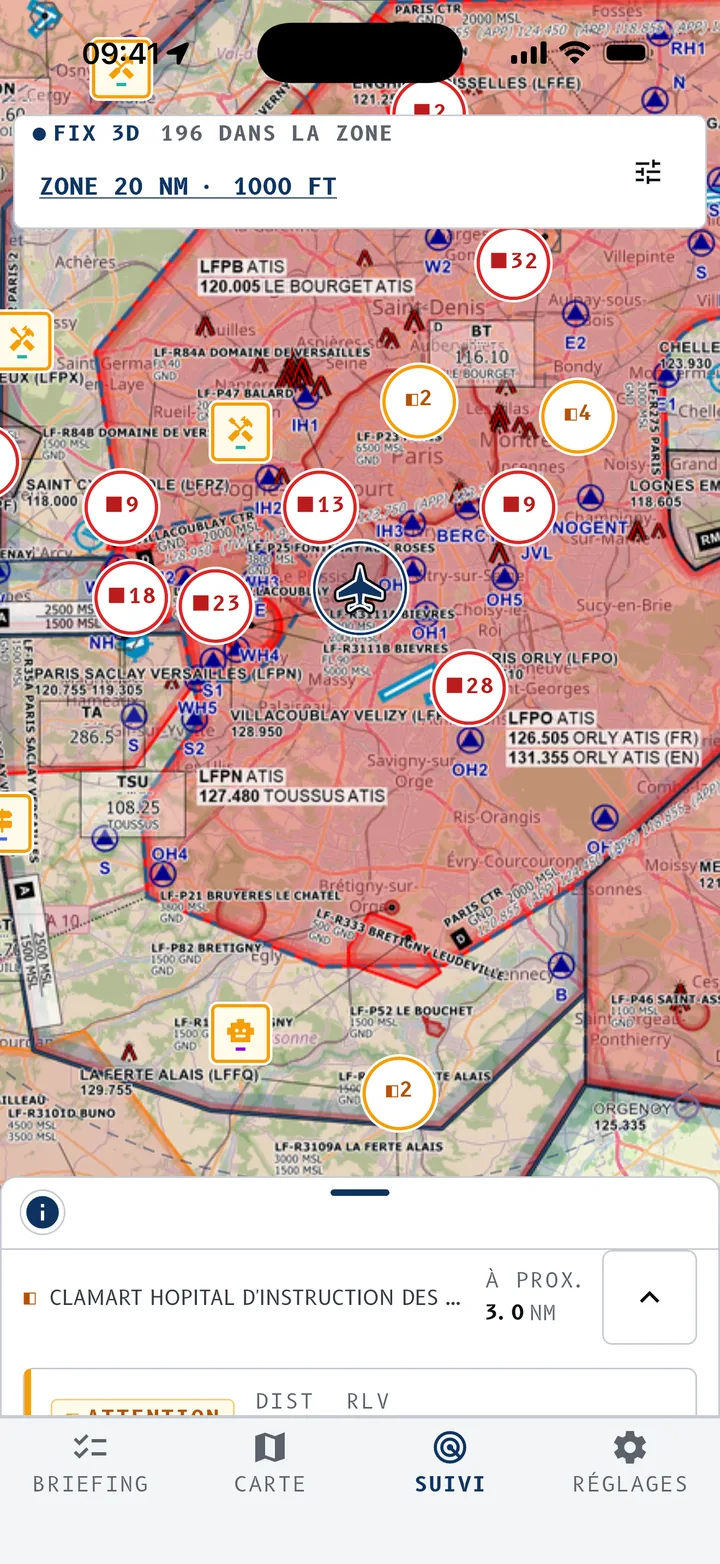Tap the 196 DANS LA ZONE count
Image resolution: width=720 pixels, height=1564 pixels.
point(276,134)
